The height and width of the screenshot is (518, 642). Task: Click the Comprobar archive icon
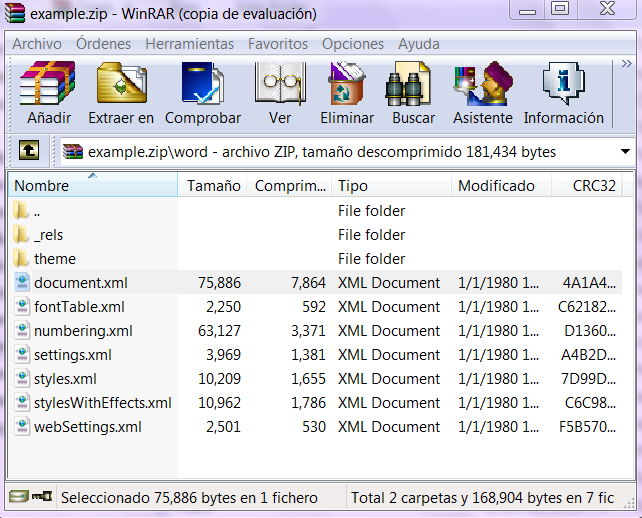pyautogui.click(x=203, y=83)
